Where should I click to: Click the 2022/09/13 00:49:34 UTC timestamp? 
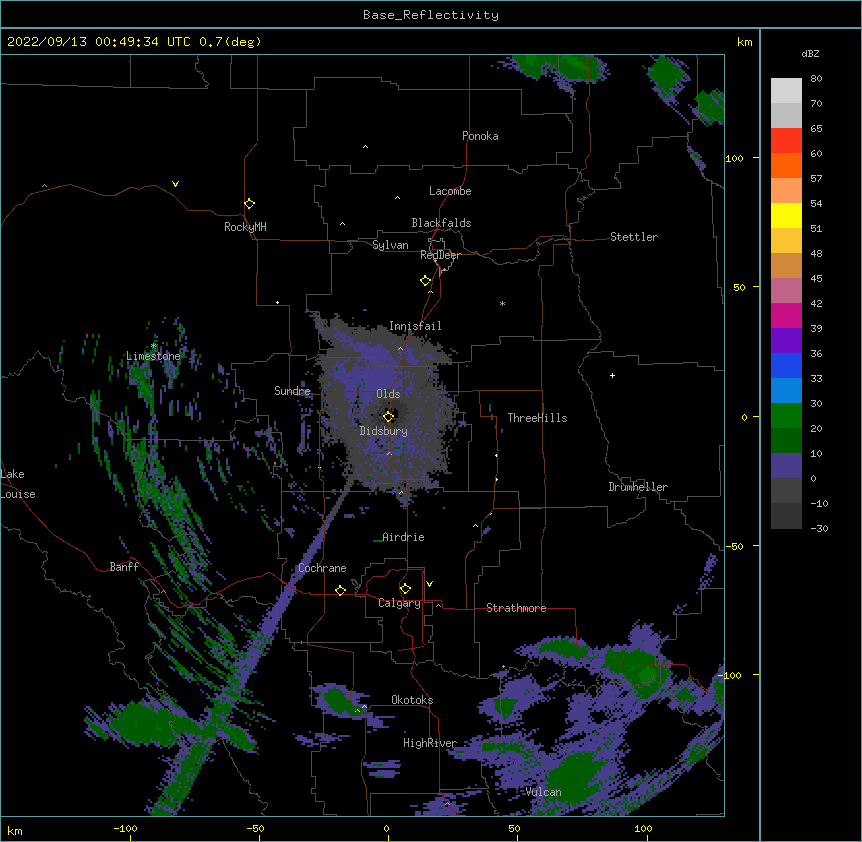pos(99,42)
